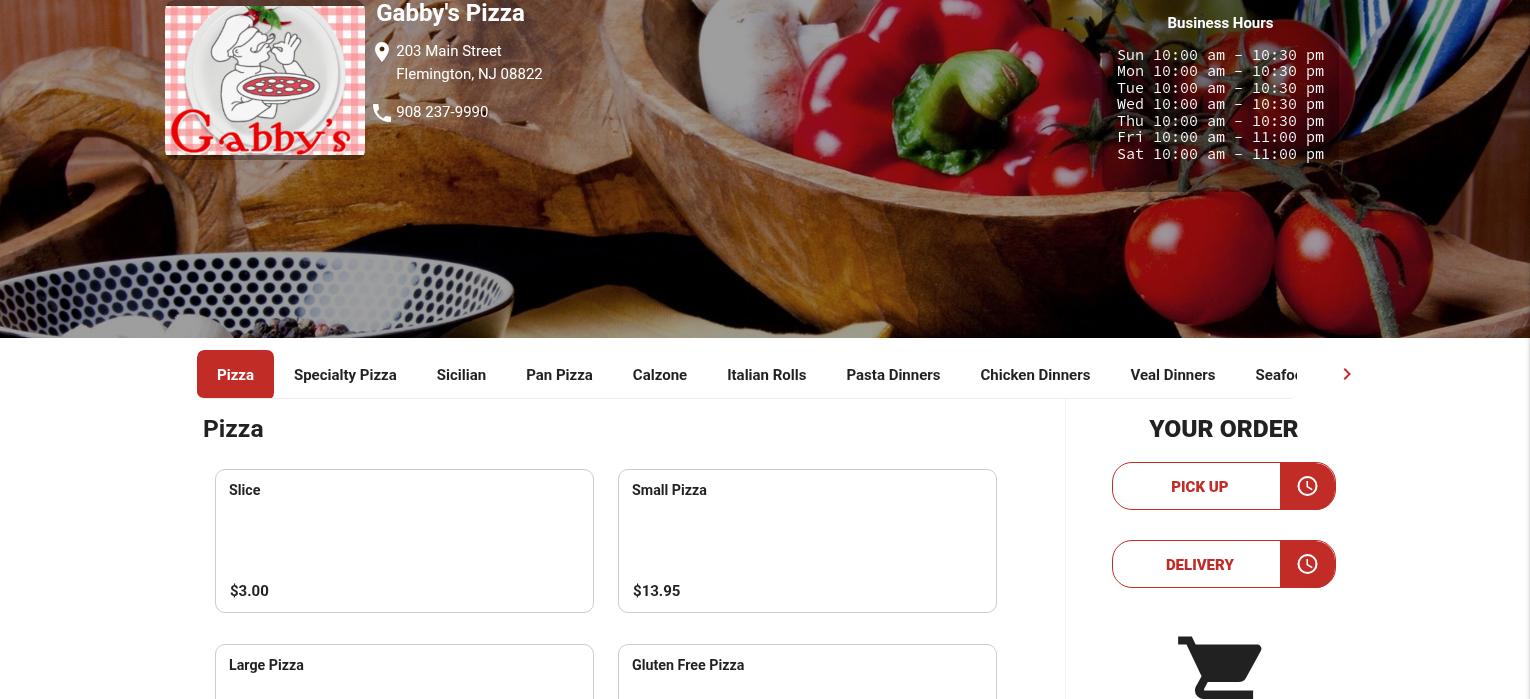Select the Gluten Free Pizza option
1530x699 pixels.
[x=807, y=675]
